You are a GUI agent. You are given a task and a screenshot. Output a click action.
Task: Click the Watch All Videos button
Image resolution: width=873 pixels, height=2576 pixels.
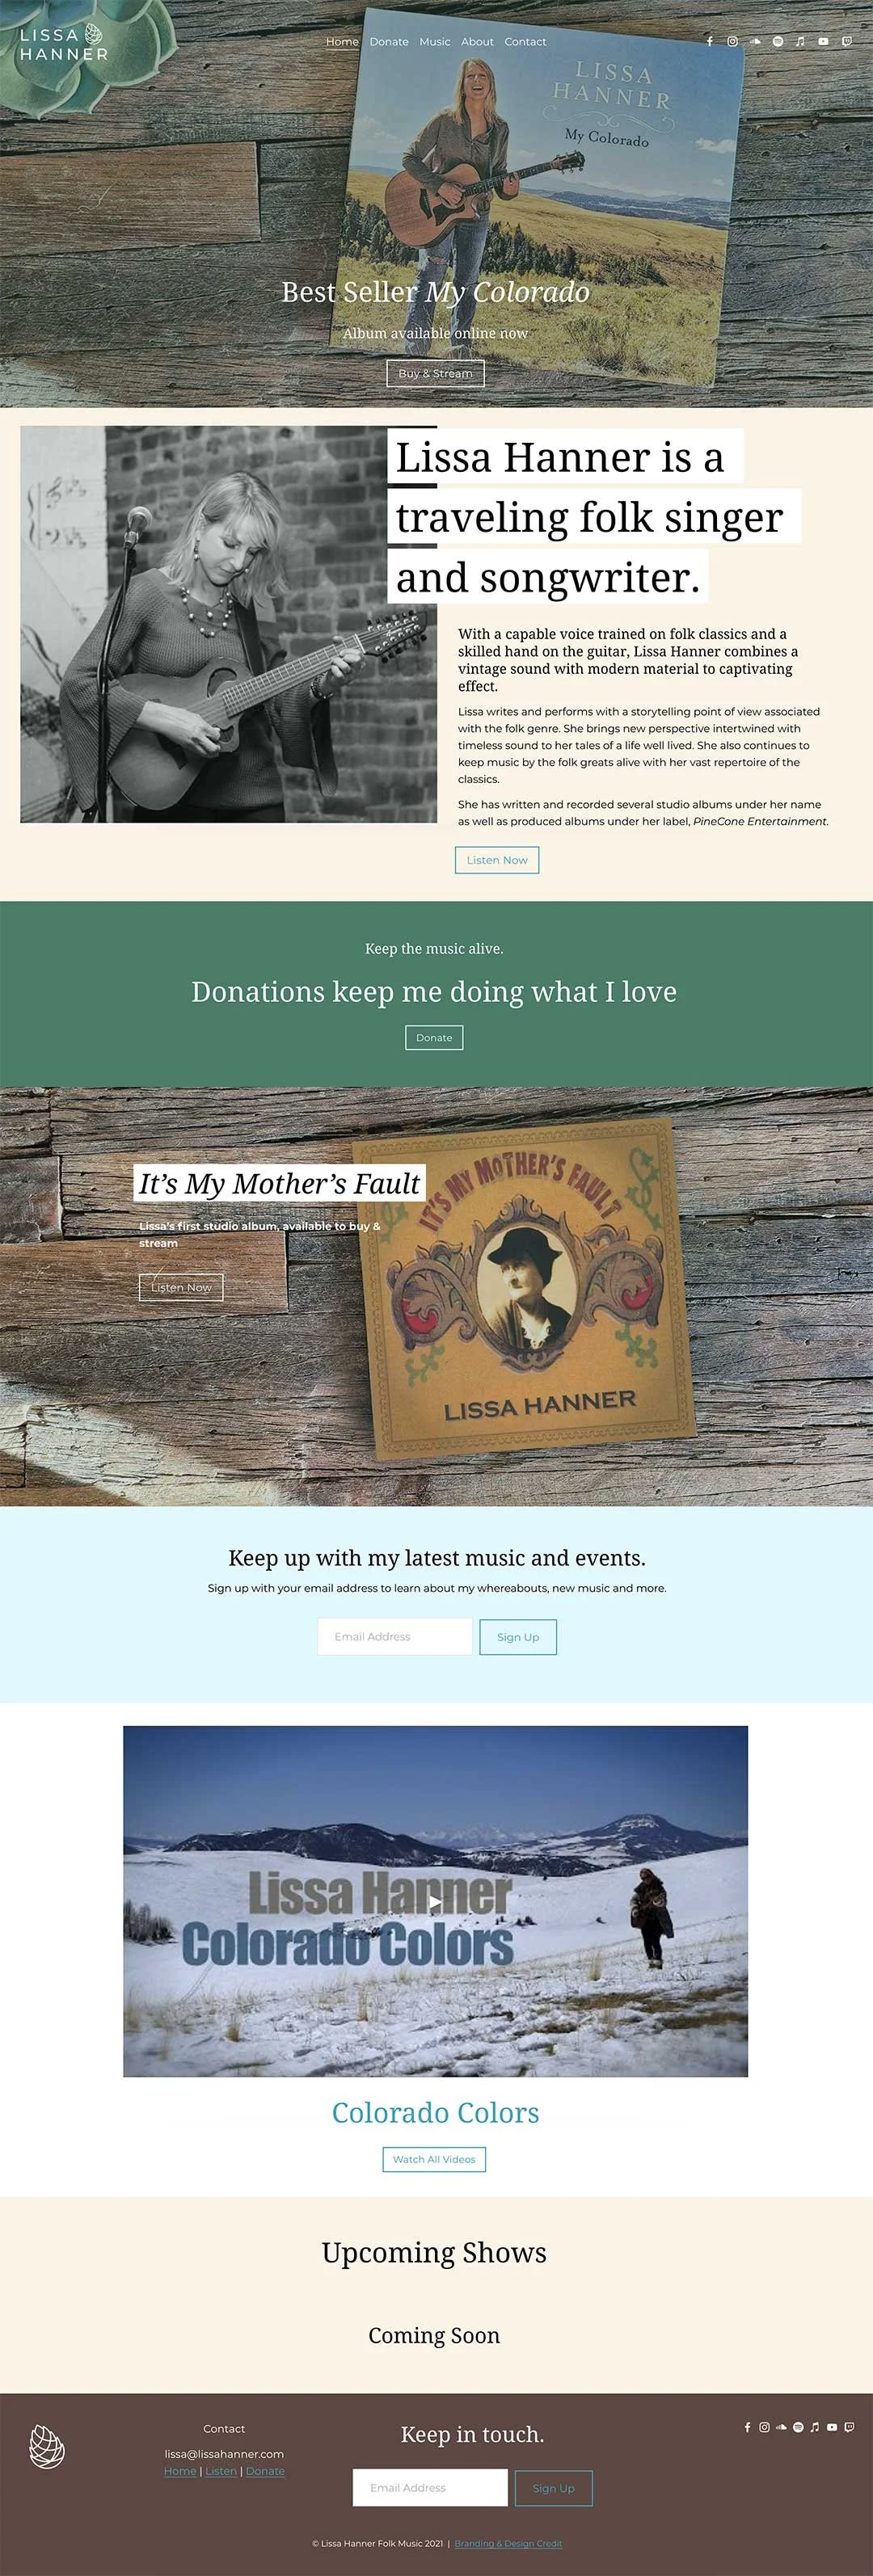point(434,2159)
